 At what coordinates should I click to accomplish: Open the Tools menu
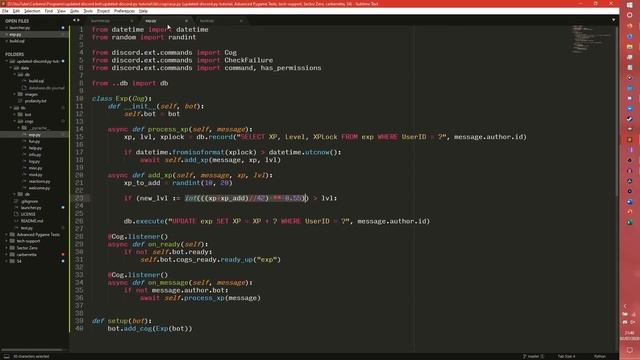(x=88, y=11)
